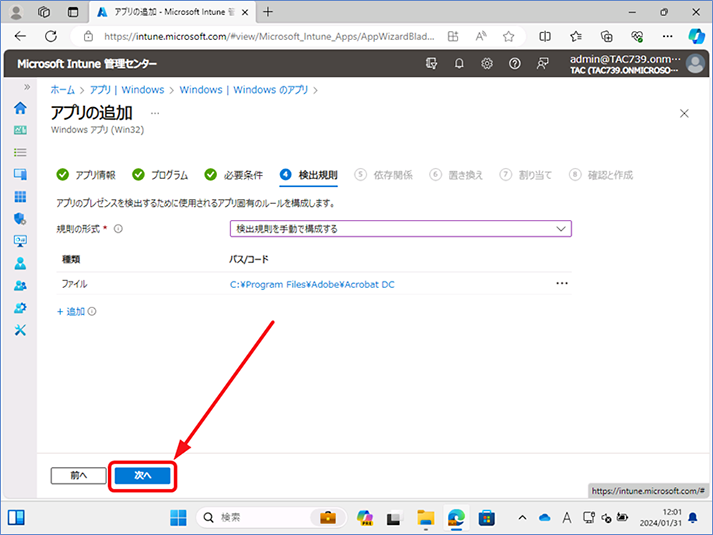
Task: Click the 前へ button
Action: point(78,475)
